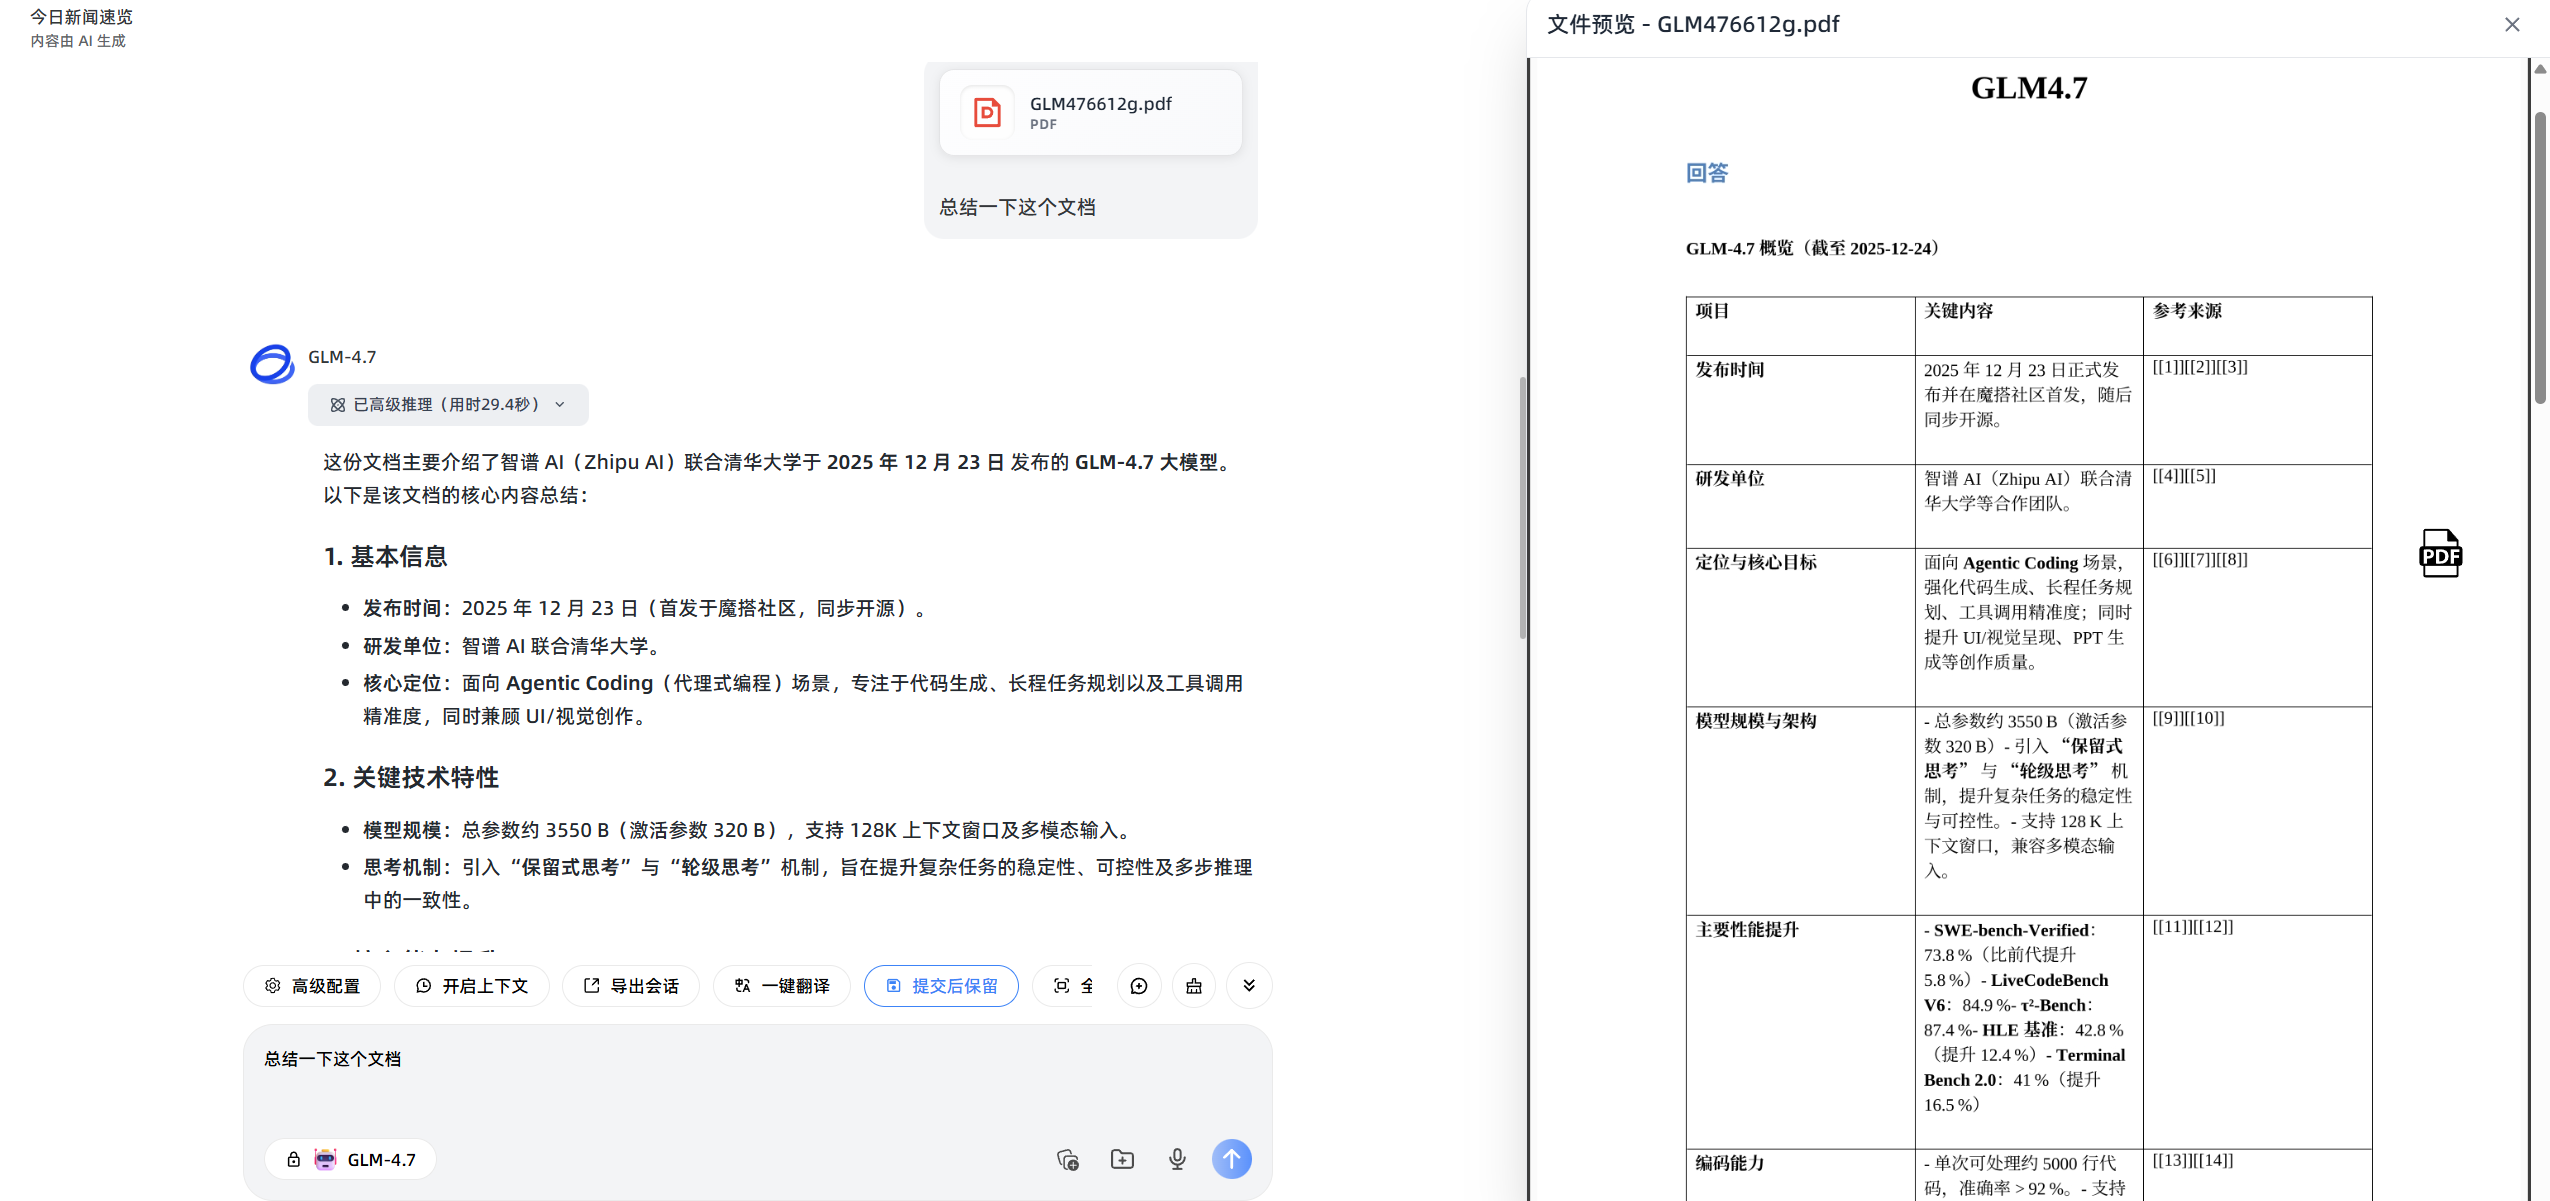Screen dimensions: 2550x1201
Task: Click the send message arrow button
Action: coord(1231,1159)
